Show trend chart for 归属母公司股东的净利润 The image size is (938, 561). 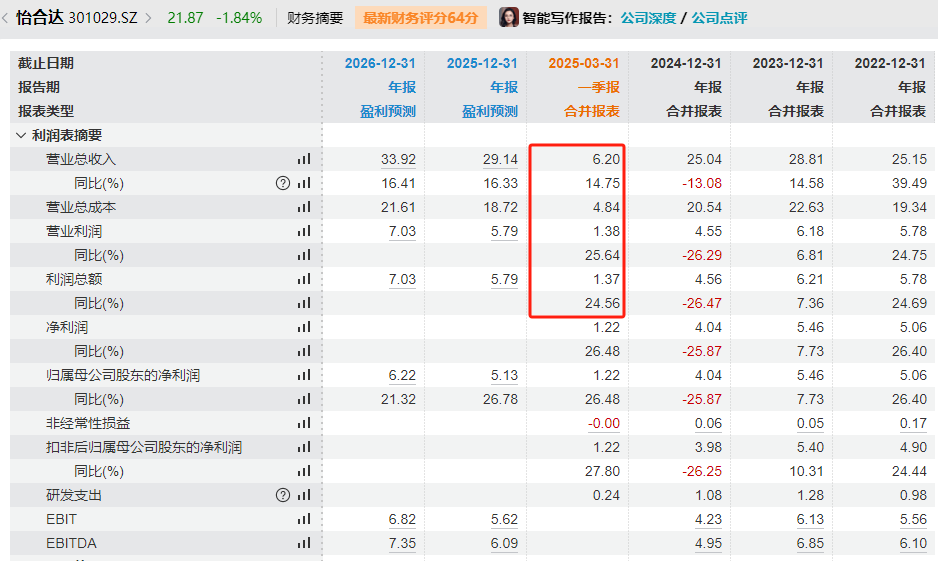[x=303, y=375]
